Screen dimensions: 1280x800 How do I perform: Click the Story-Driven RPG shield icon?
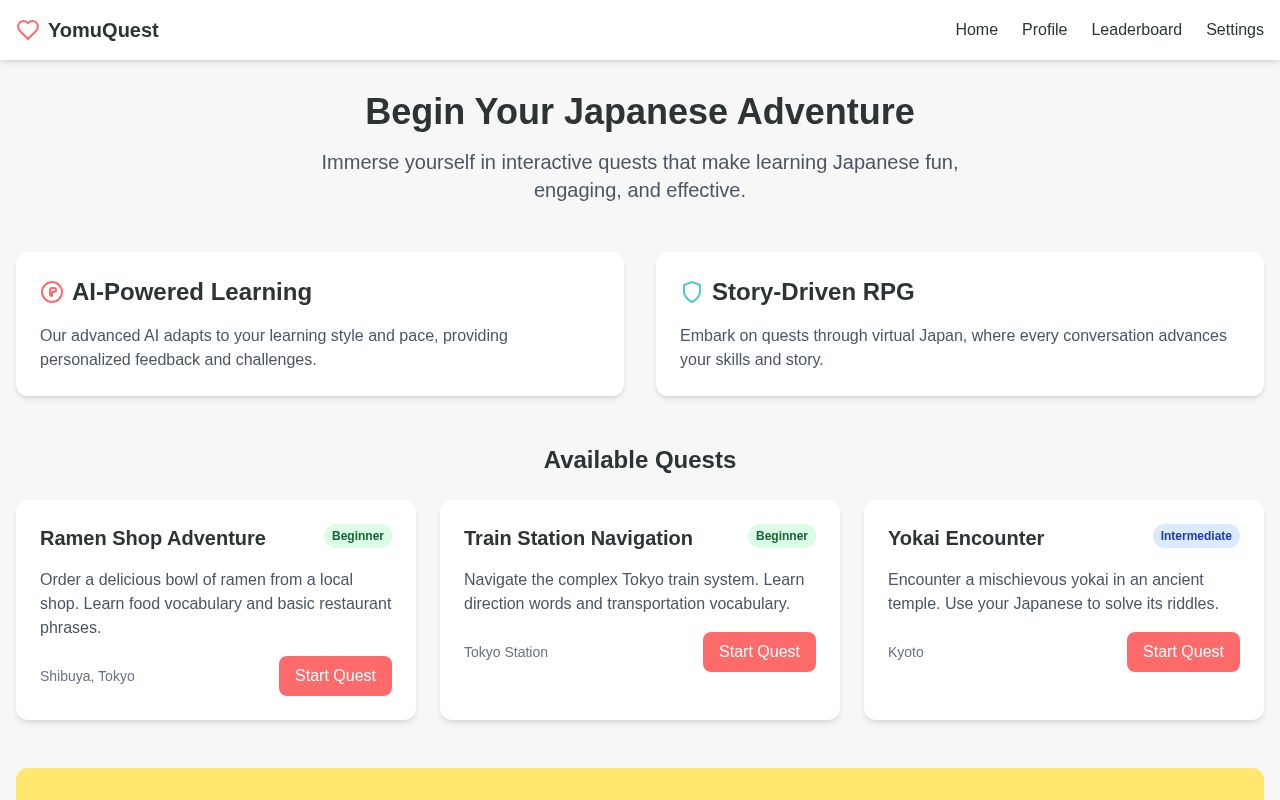point(692,292)
